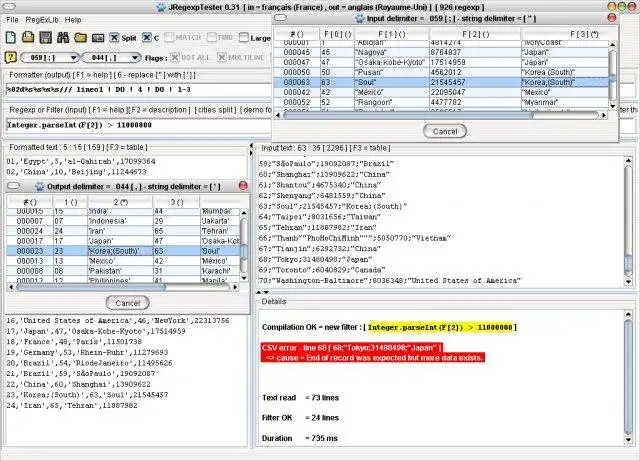640x461 pixels.
Task: Click pill button on Input delimiter dialog
Action: coord(280,18)
